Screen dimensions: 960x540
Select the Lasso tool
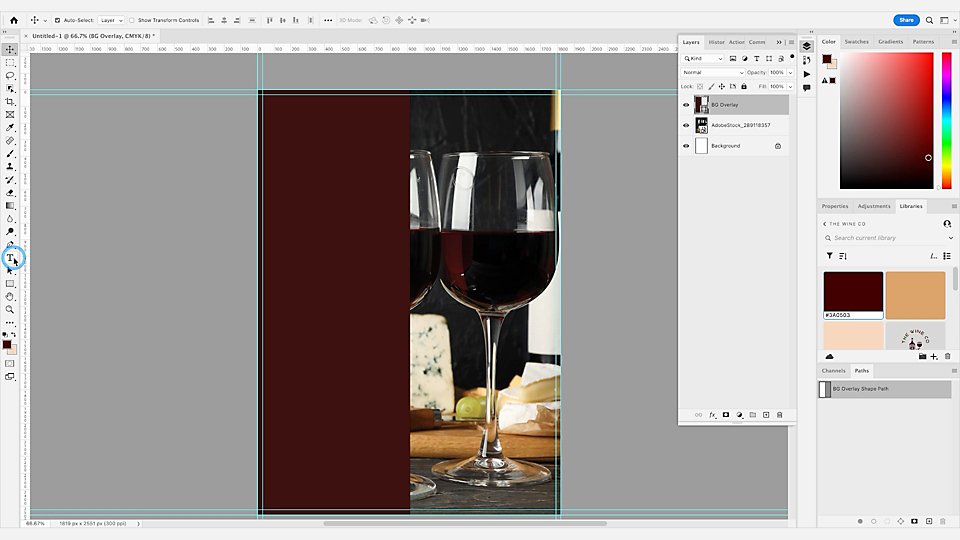10,75
